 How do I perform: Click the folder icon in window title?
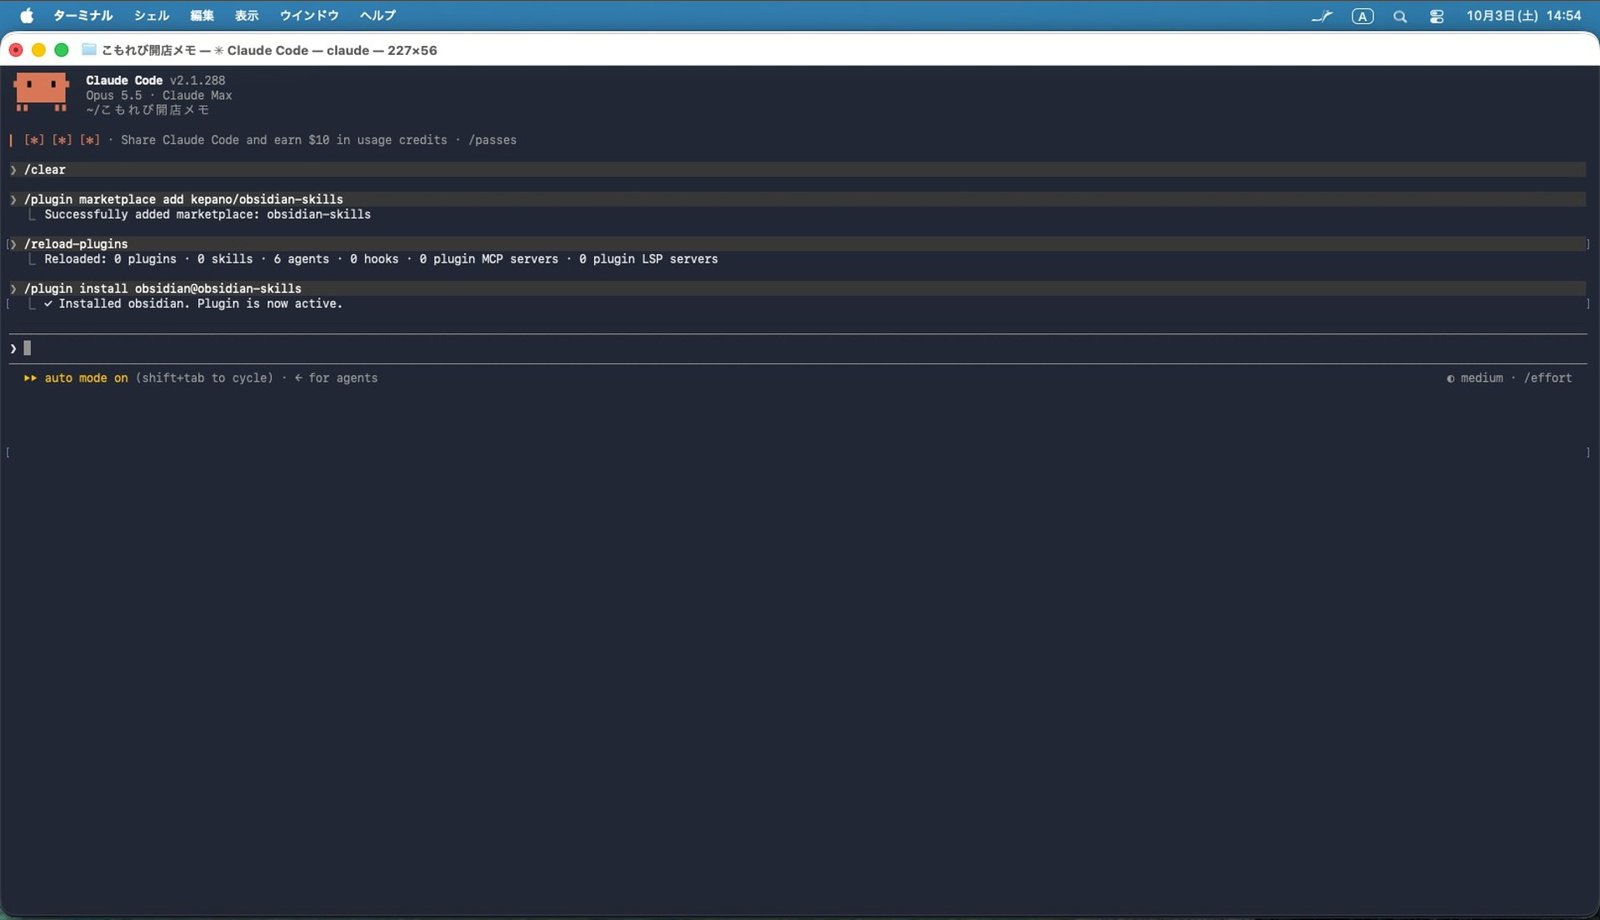pyautogui.click(x=89, y=50)
